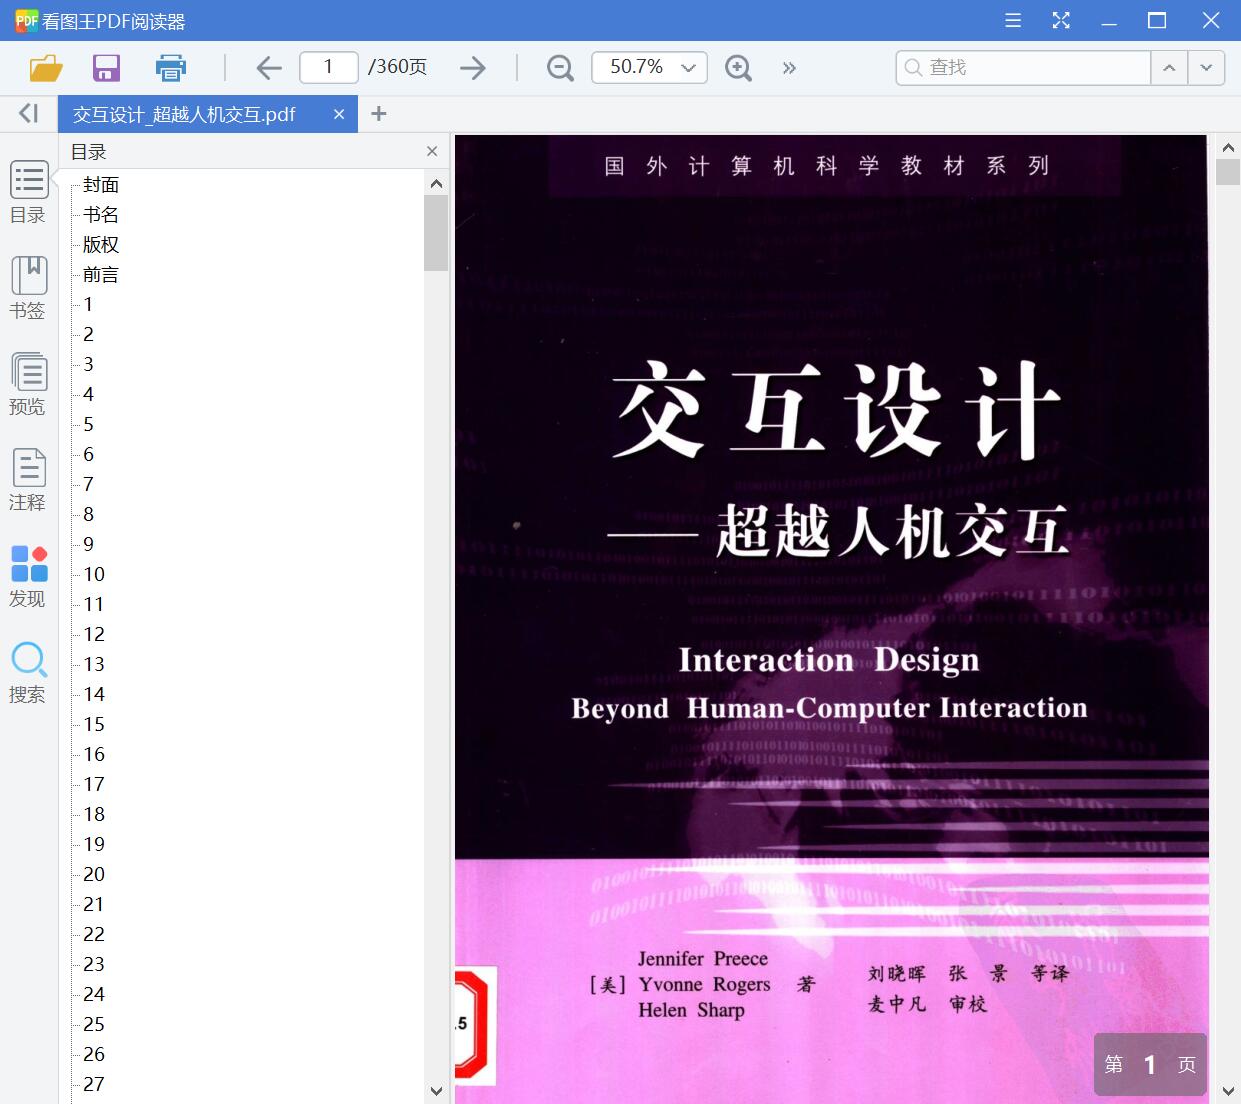This screenshot has width=1241, height=1104.
Task: Select outline entry 27
Action: pos(94,1085)
